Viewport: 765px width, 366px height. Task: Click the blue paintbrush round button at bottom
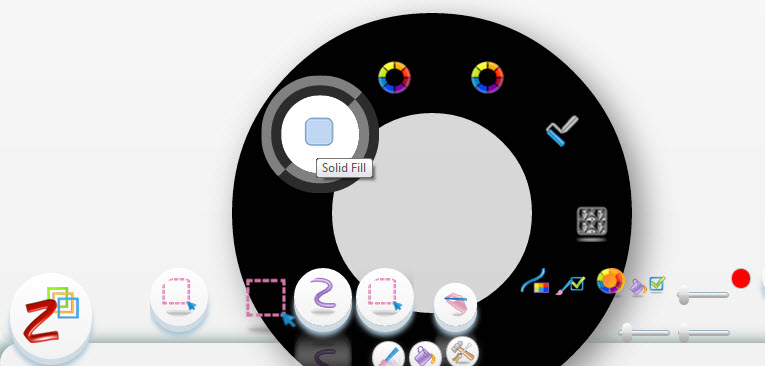[x=388, y=355]
